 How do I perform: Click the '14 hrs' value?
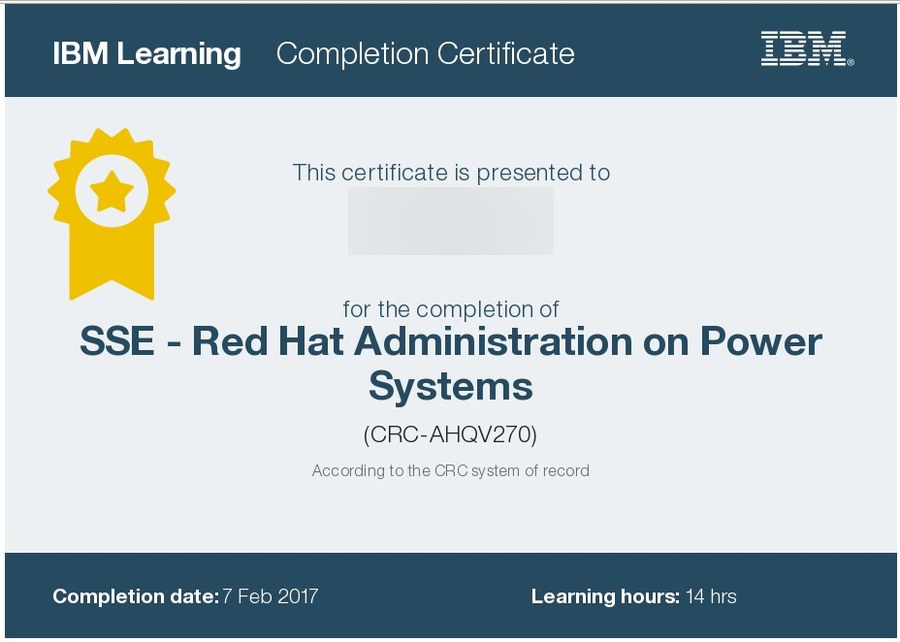(711, 596)
